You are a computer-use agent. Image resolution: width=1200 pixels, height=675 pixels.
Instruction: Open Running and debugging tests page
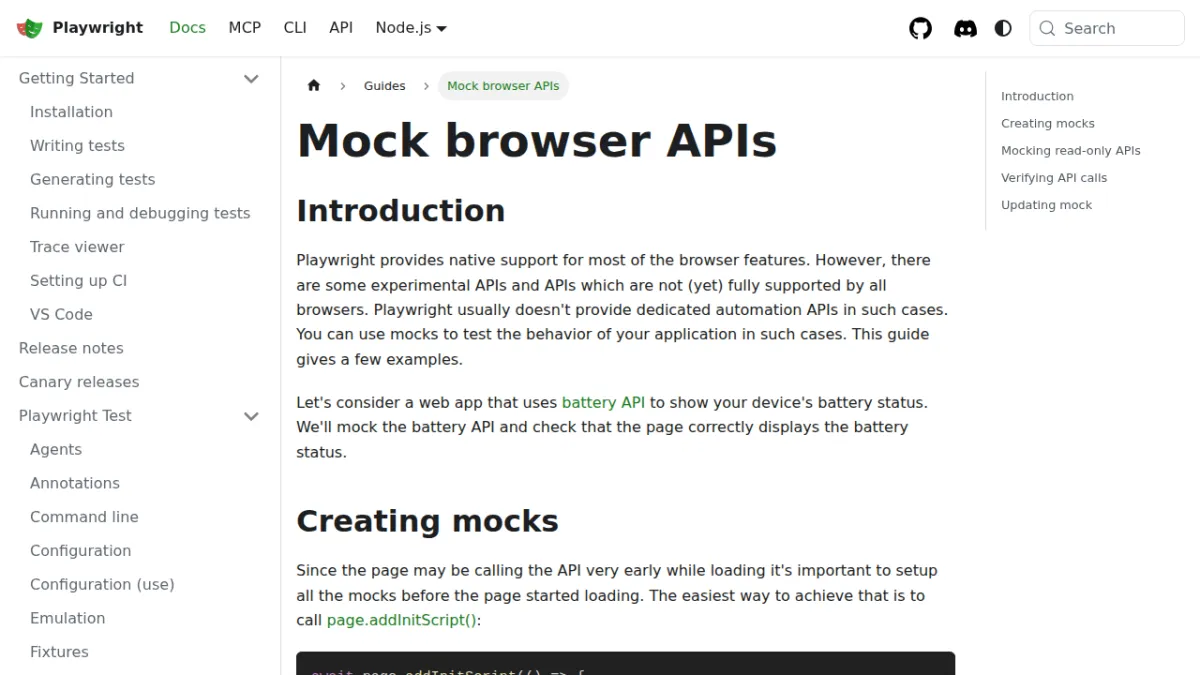coord(140,213)
